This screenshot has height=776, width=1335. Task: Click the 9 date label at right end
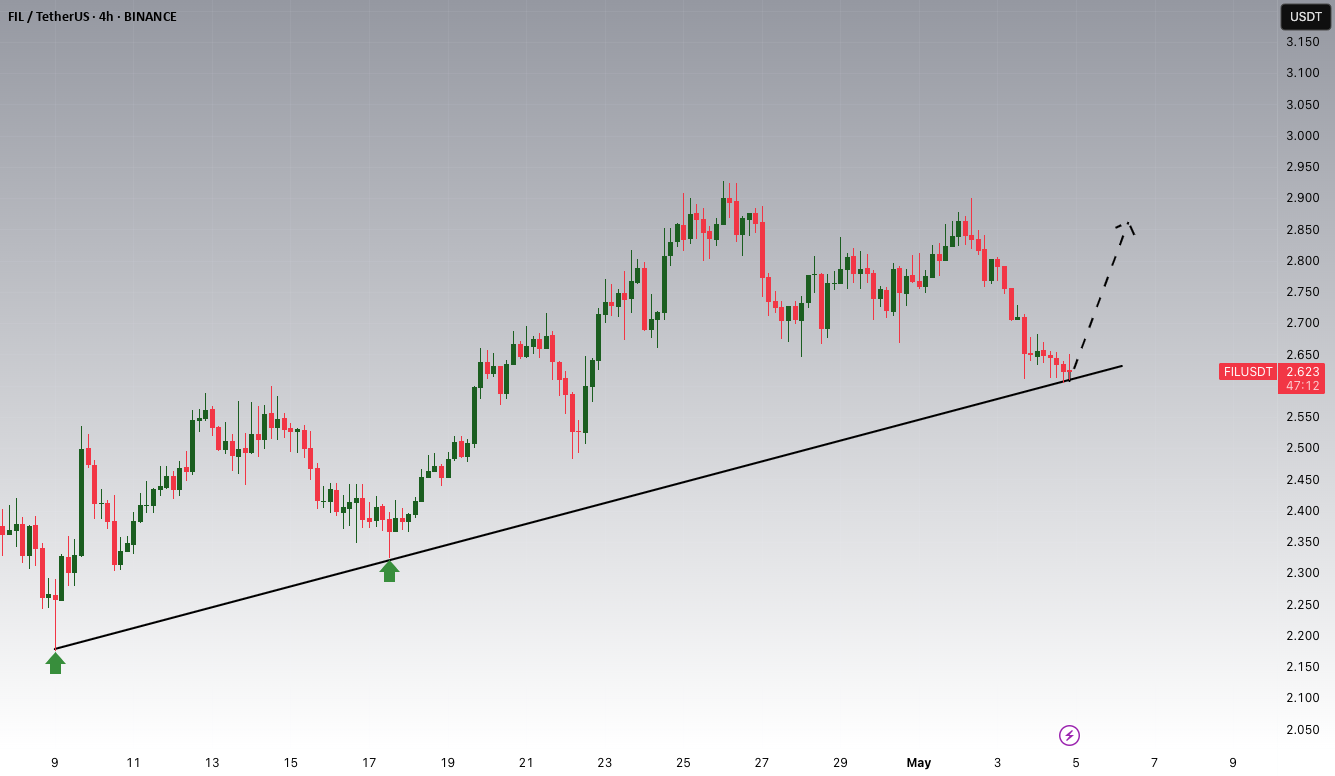(x=1233, y=763)
